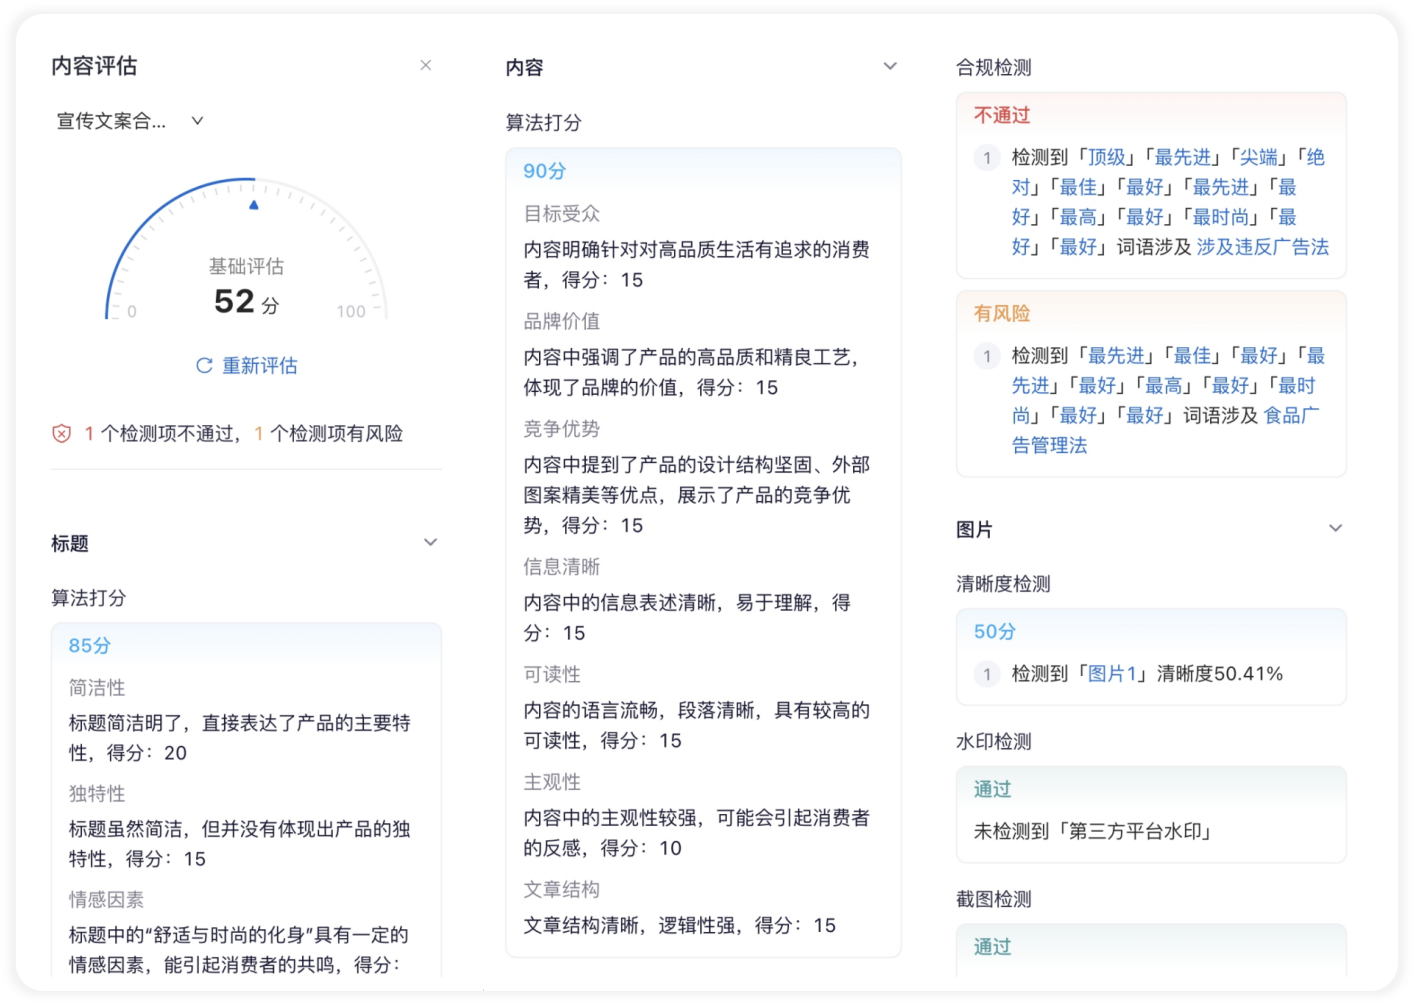
Task: Click the red shield warning icon
Action: pyautogui.click(x=62, y=434)
